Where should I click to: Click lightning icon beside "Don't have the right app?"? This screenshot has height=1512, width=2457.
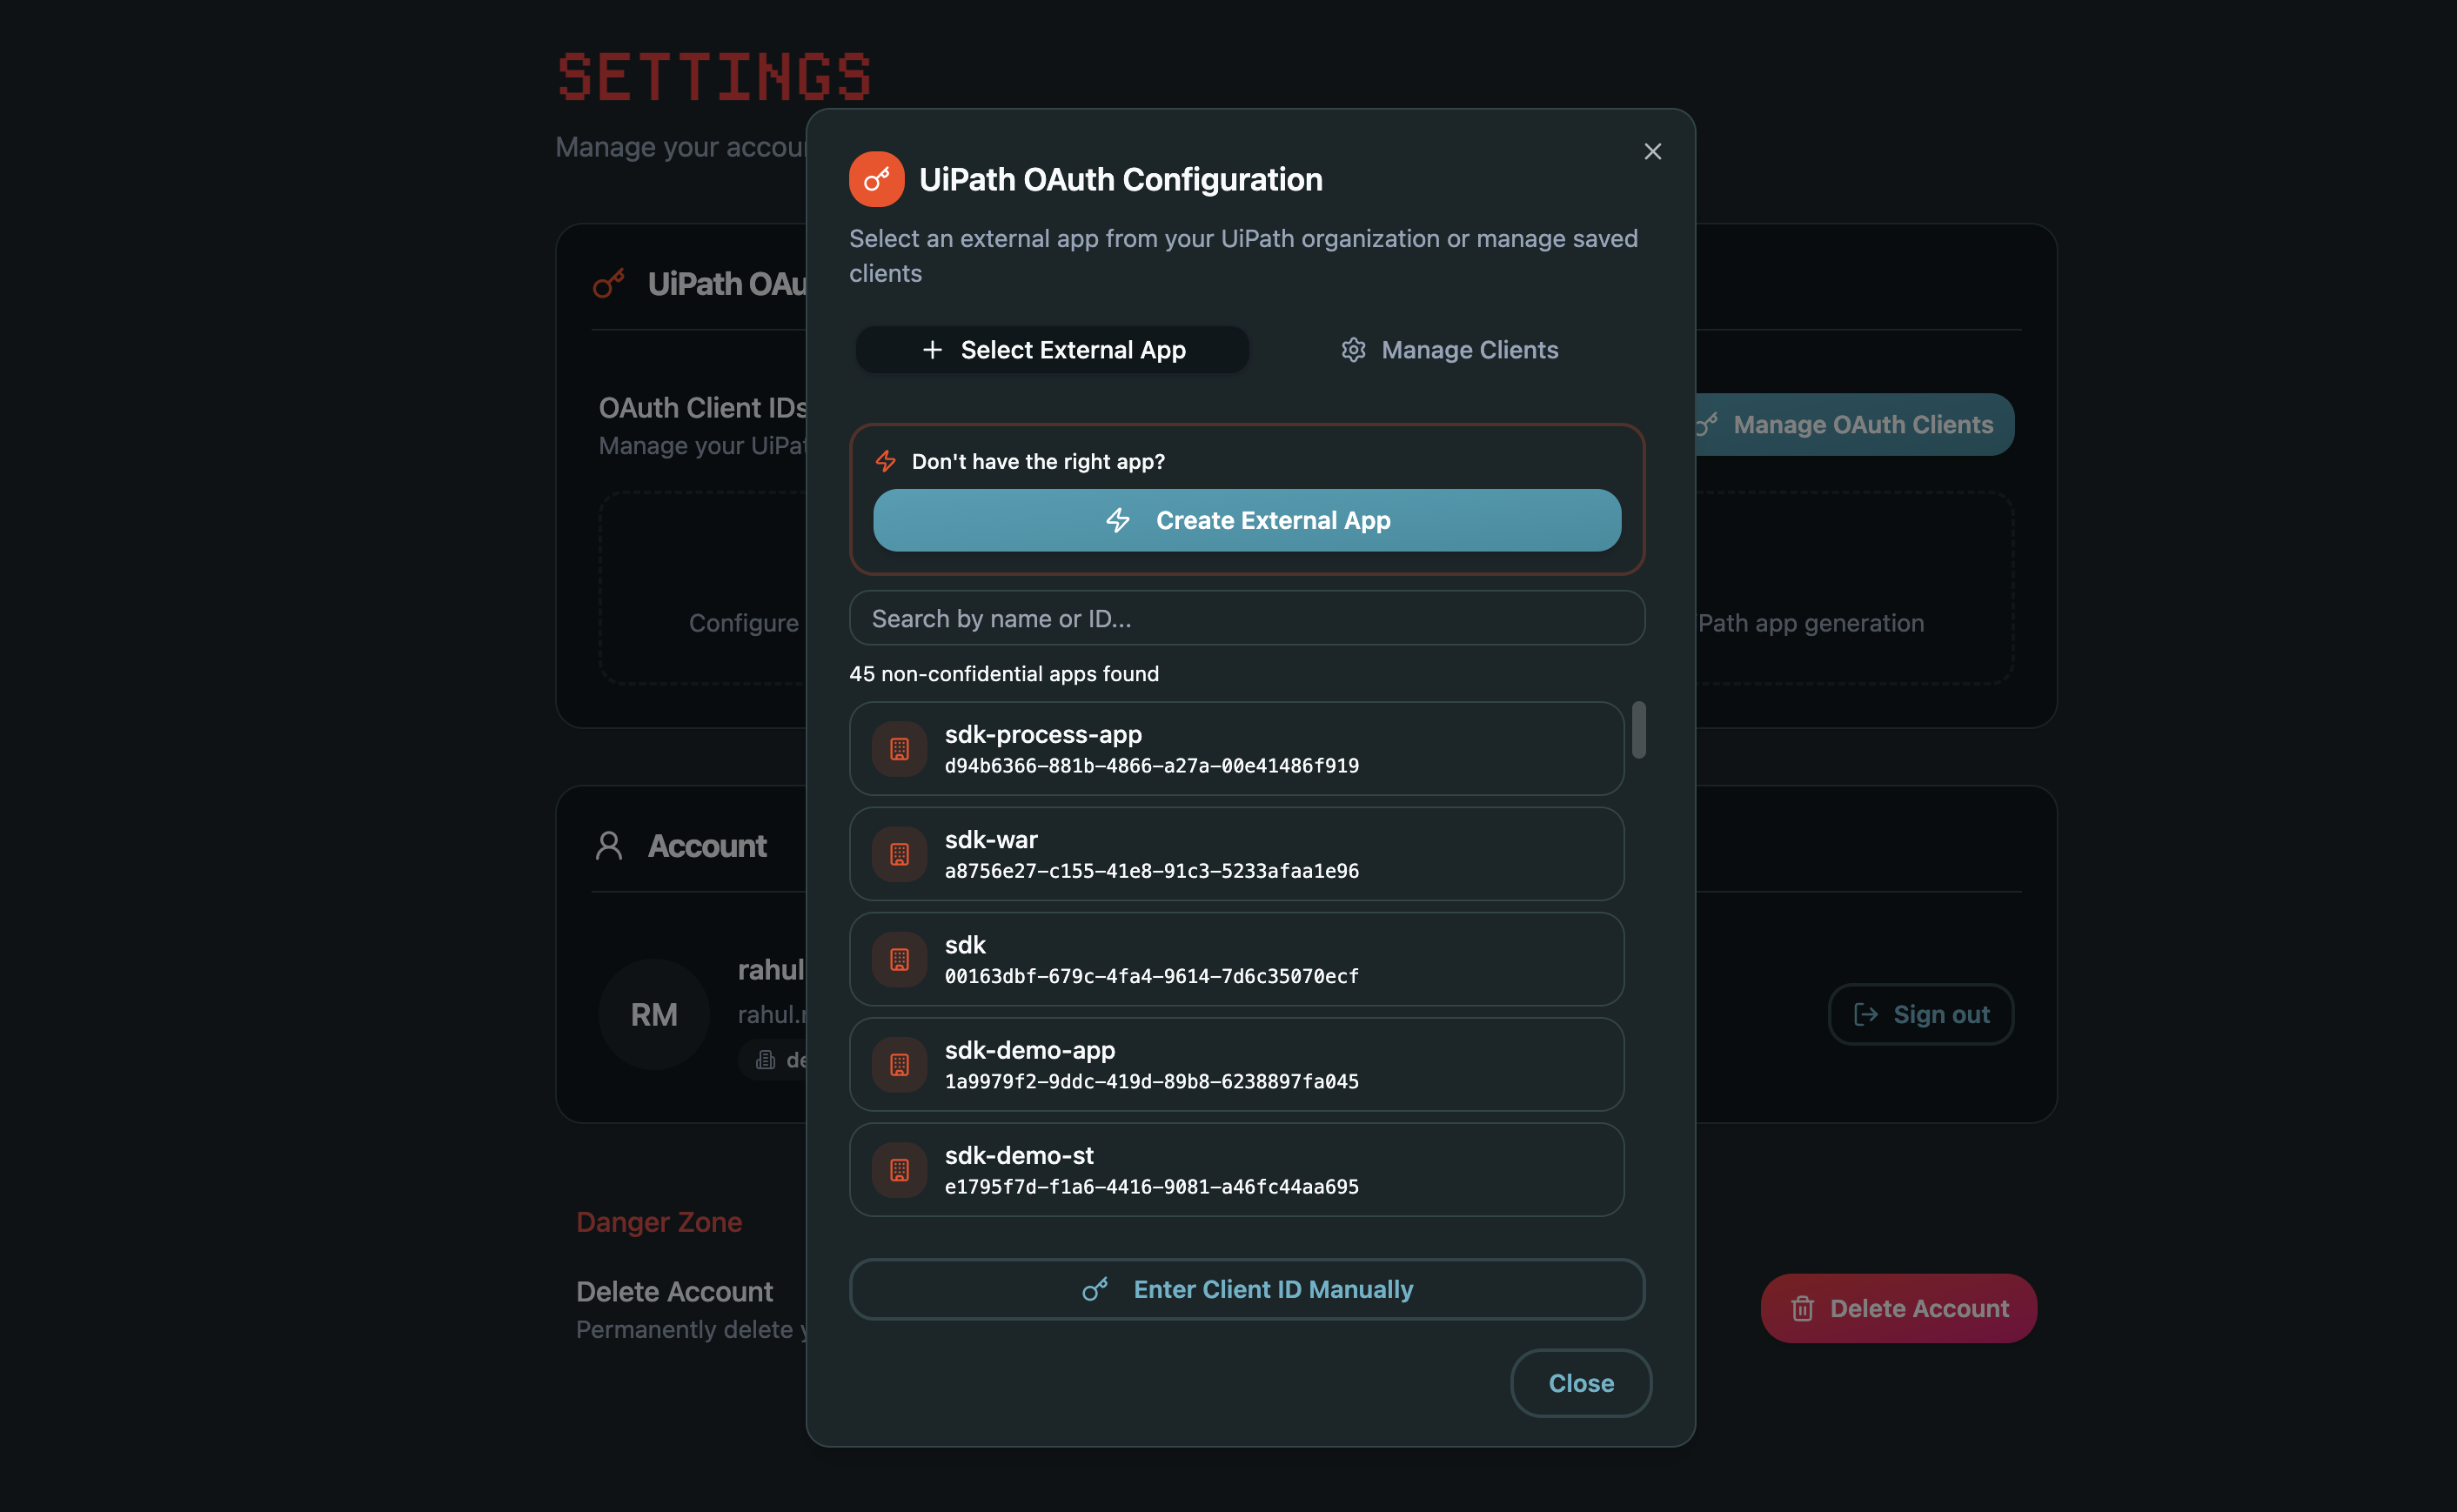coord(885,461)
